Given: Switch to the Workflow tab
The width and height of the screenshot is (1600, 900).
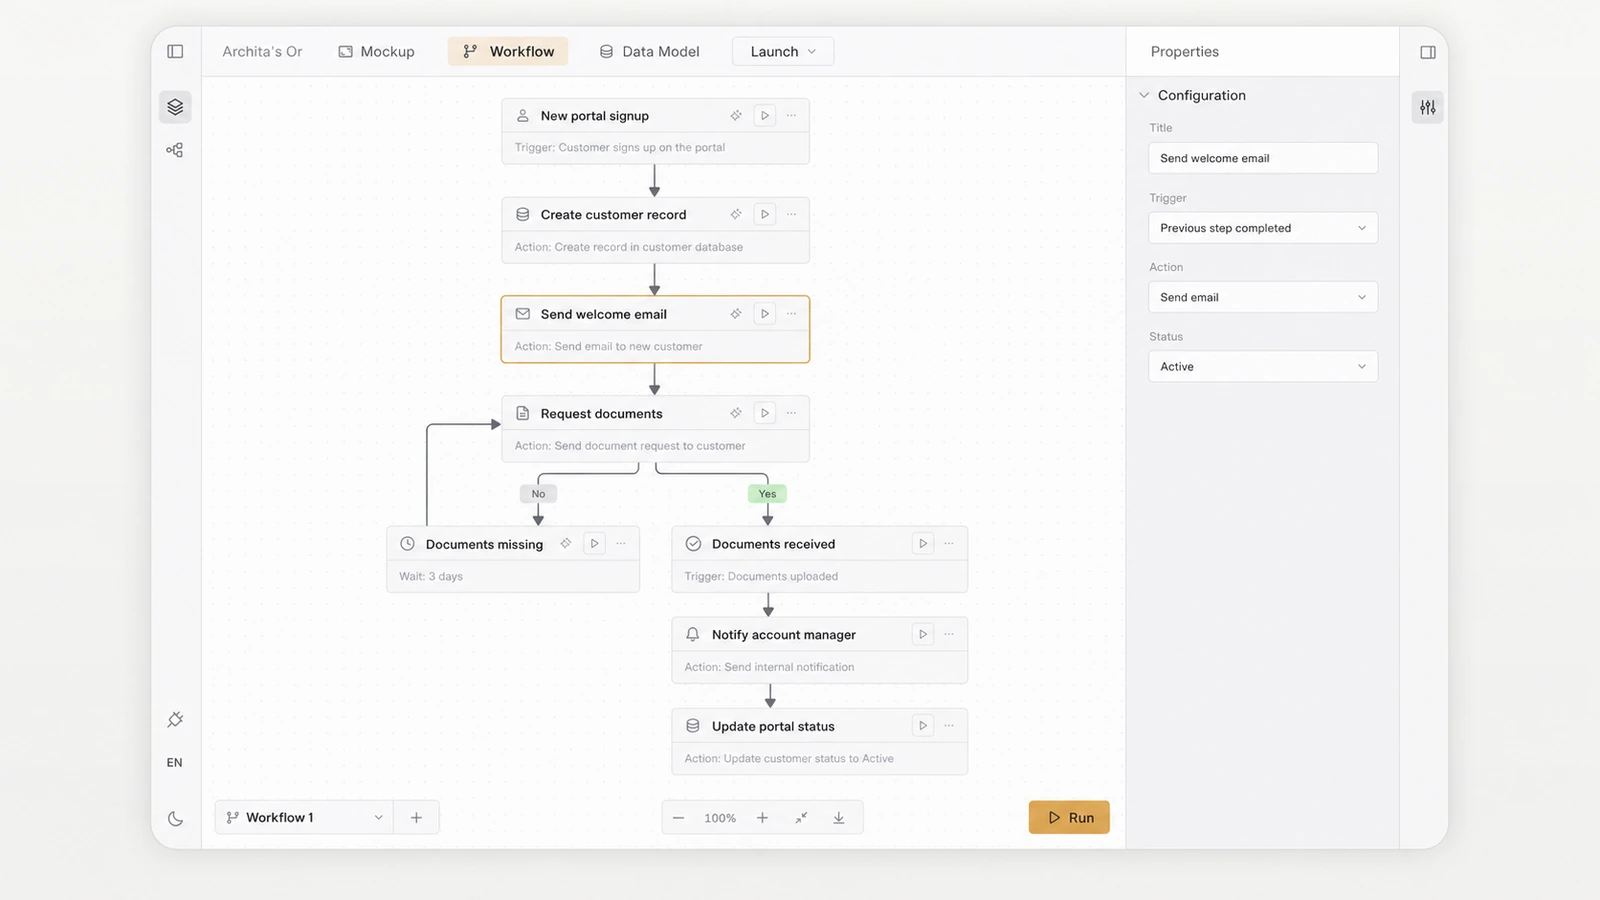Looking at the screenshot, I should point(508,51).
